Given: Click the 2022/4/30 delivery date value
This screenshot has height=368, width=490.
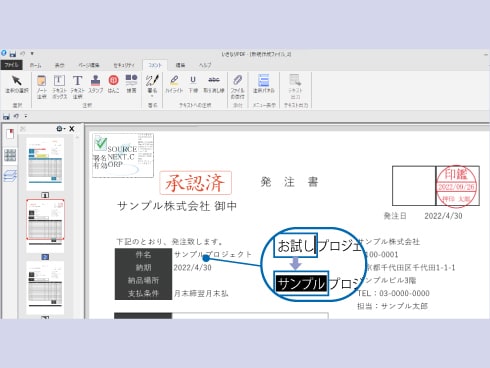Looking at the screenshot, I should pyautogui.click(x=192, y=268).
